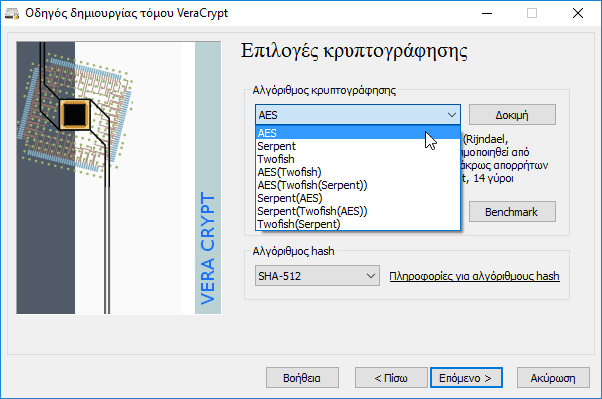602x399 pixels.
Task: Select AES from the encryption list
Action: coord(357,133)
